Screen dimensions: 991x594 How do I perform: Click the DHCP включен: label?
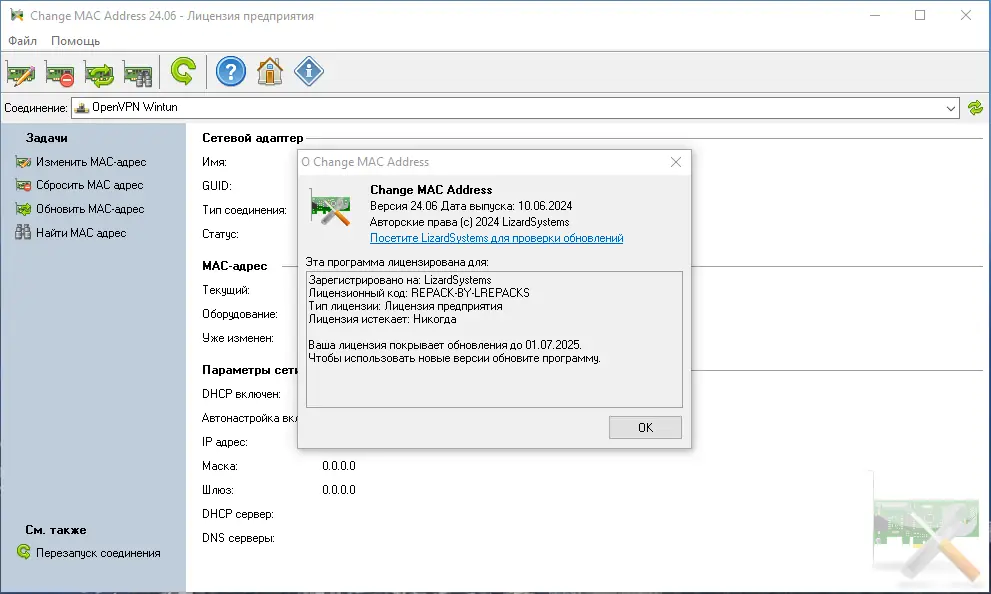(241, 394)
